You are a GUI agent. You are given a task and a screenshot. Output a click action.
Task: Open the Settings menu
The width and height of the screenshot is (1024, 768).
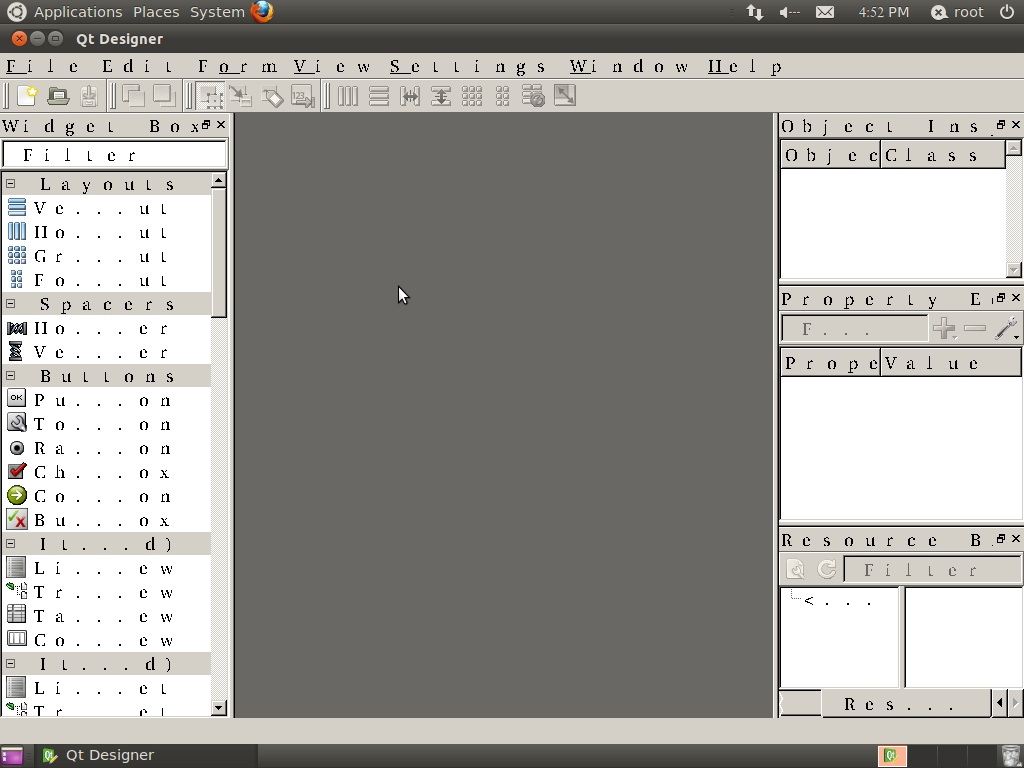[x=467, y=67]
